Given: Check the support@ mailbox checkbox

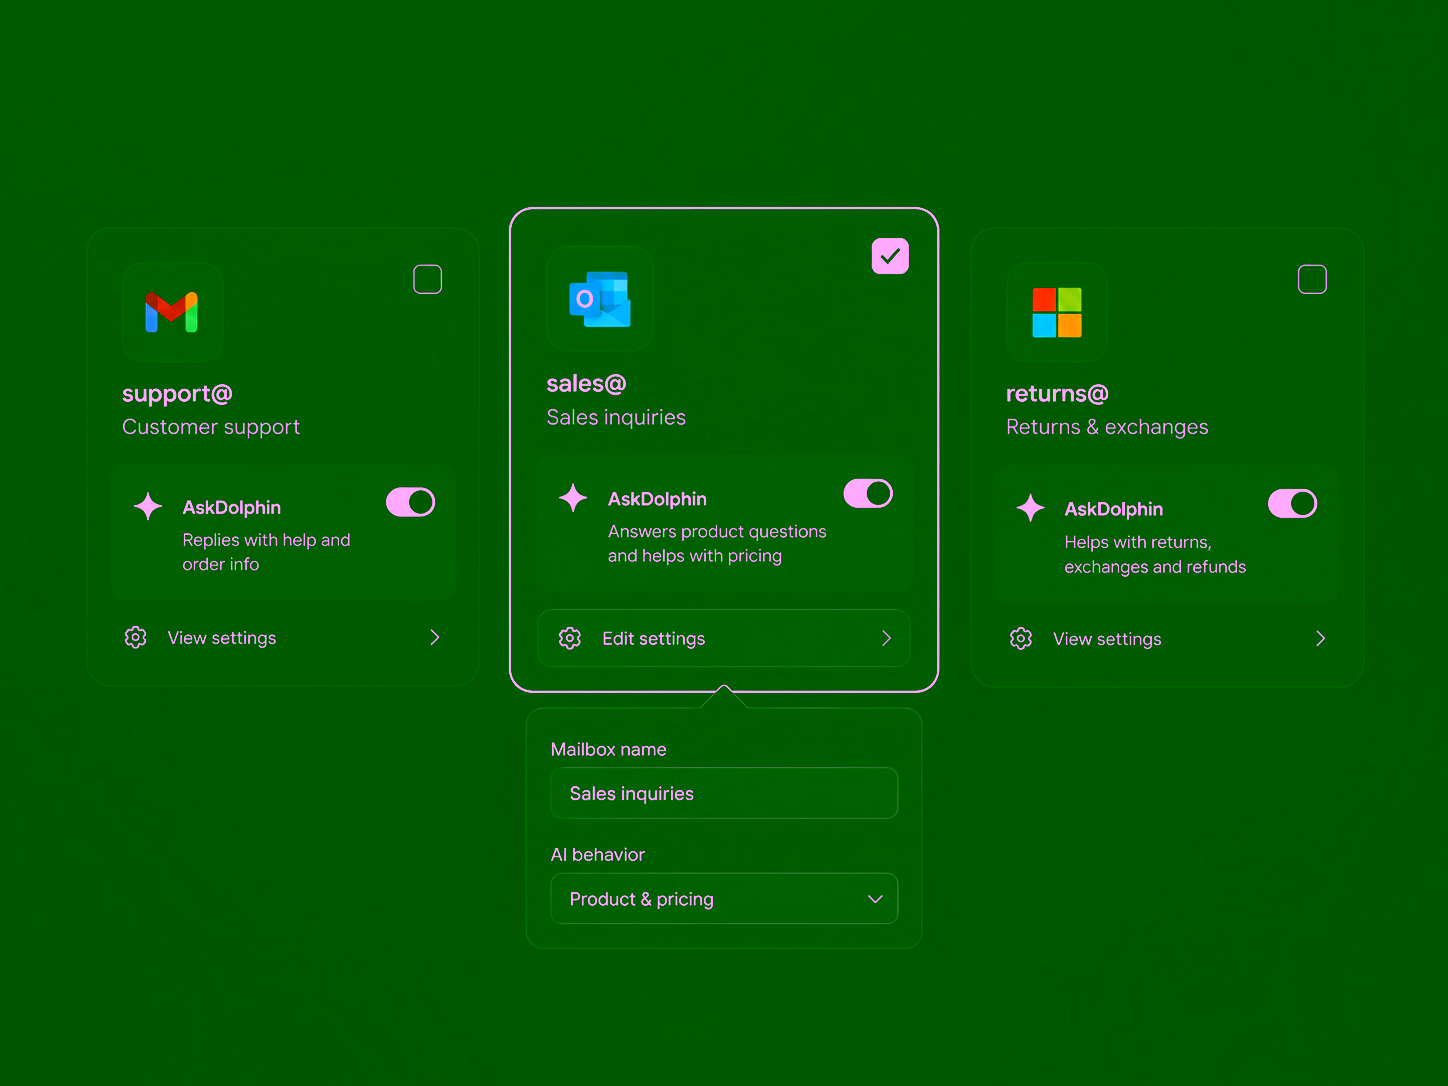Looking at the screenshot, I should click(x=428, y=279).
